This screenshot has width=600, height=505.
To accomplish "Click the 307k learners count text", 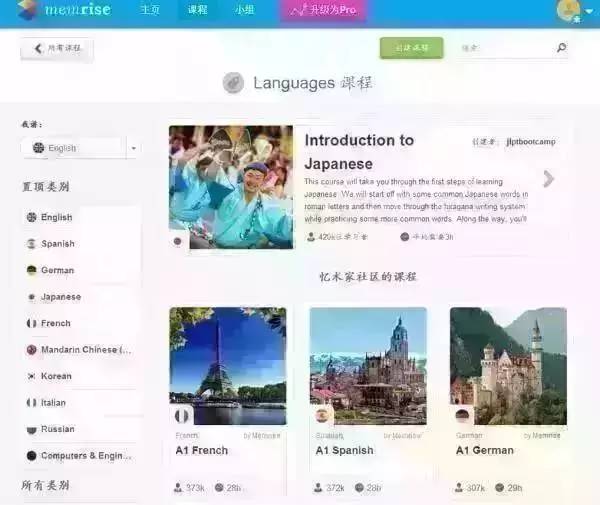I will (x=476, y=488).
